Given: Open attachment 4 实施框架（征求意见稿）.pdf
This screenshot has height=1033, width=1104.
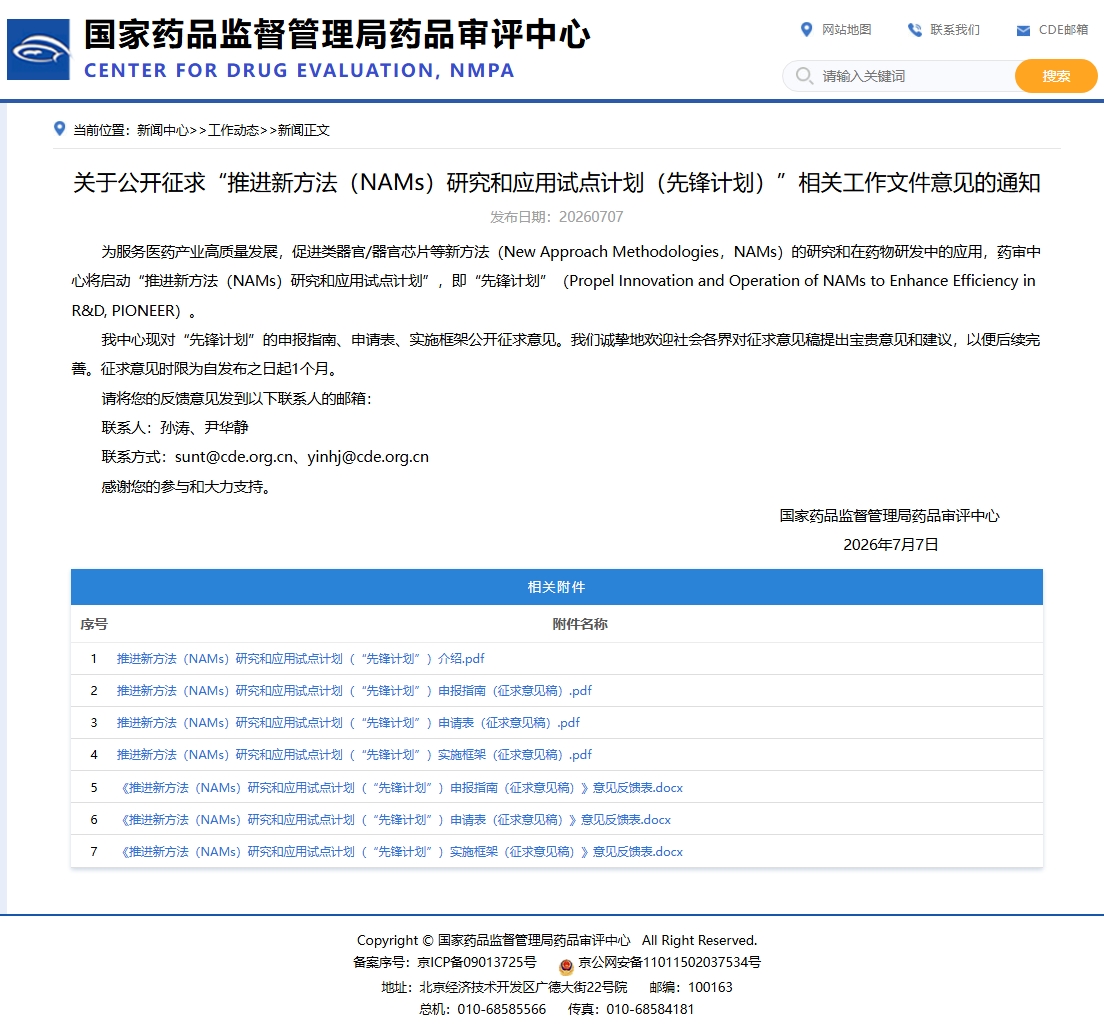Looking at the screenshot, I should (354, 755).
